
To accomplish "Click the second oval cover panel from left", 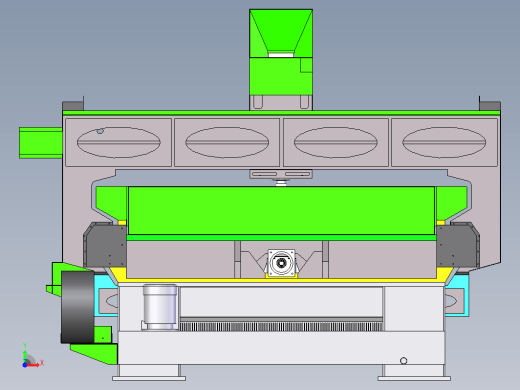I will tap(227, 142).
